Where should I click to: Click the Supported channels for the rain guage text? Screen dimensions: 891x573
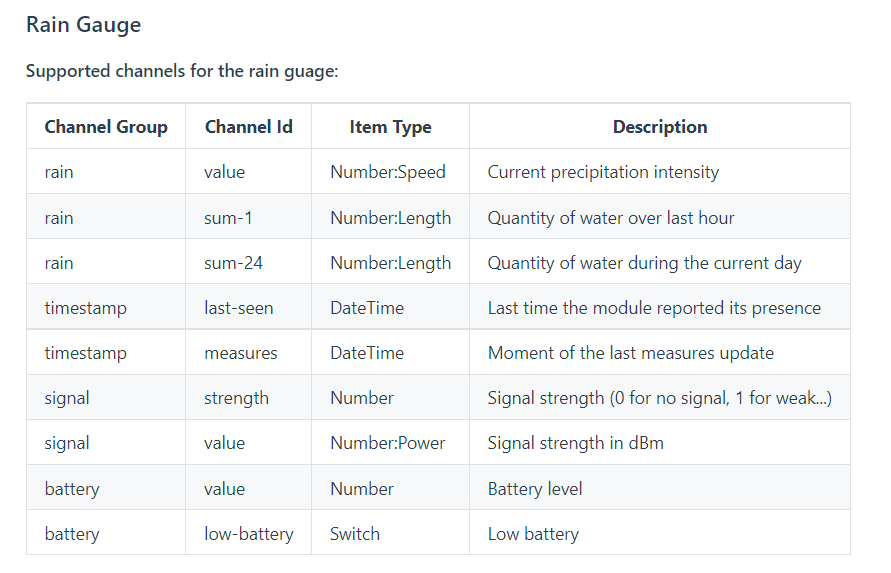[x=182, y=71]
